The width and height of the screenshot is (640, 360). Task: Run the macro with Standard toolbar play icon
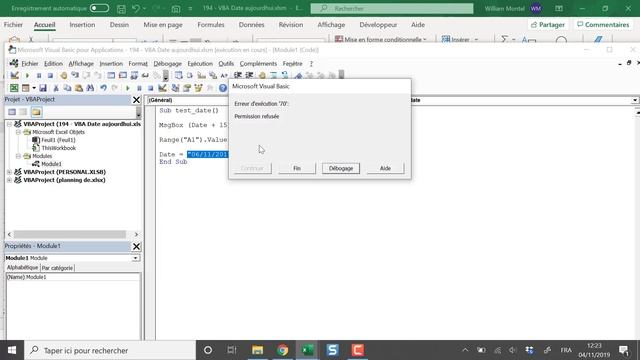pyautogui.click(x=128, y=88)
